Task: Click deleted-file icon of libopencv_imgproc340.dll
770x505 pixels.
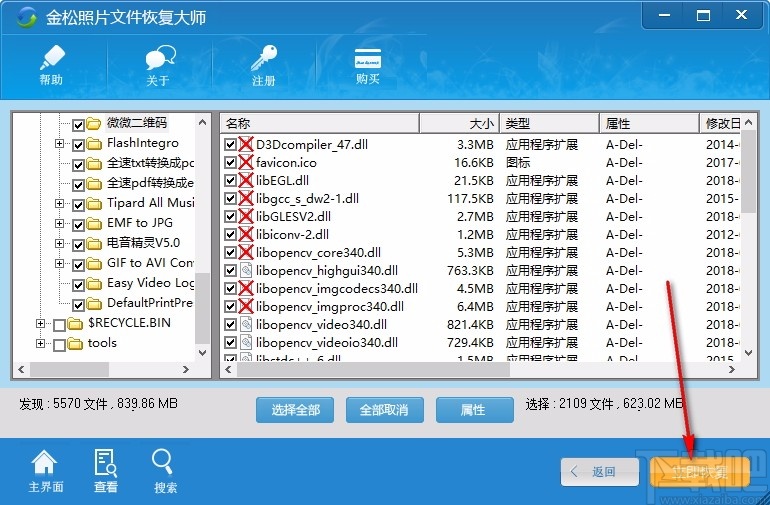Action: click(246, 306)
